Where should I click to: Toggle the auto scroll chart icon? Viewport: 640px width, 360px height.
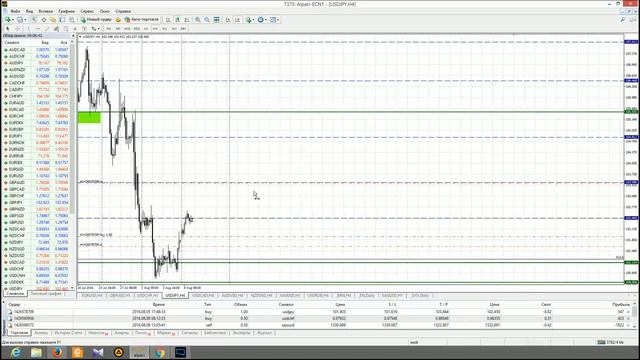(x=228, y=20)
